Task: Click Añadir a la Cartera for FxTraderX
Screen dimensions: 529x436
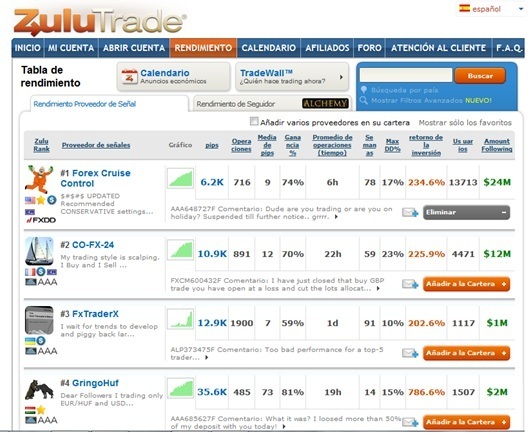Action: (466, 353)
